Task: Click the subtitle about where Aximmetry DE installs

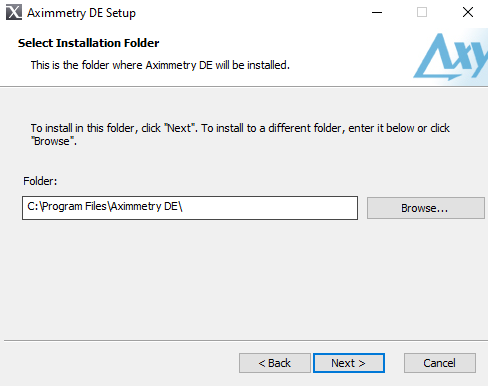Action: pyautogui.click(x=160, y=65)
